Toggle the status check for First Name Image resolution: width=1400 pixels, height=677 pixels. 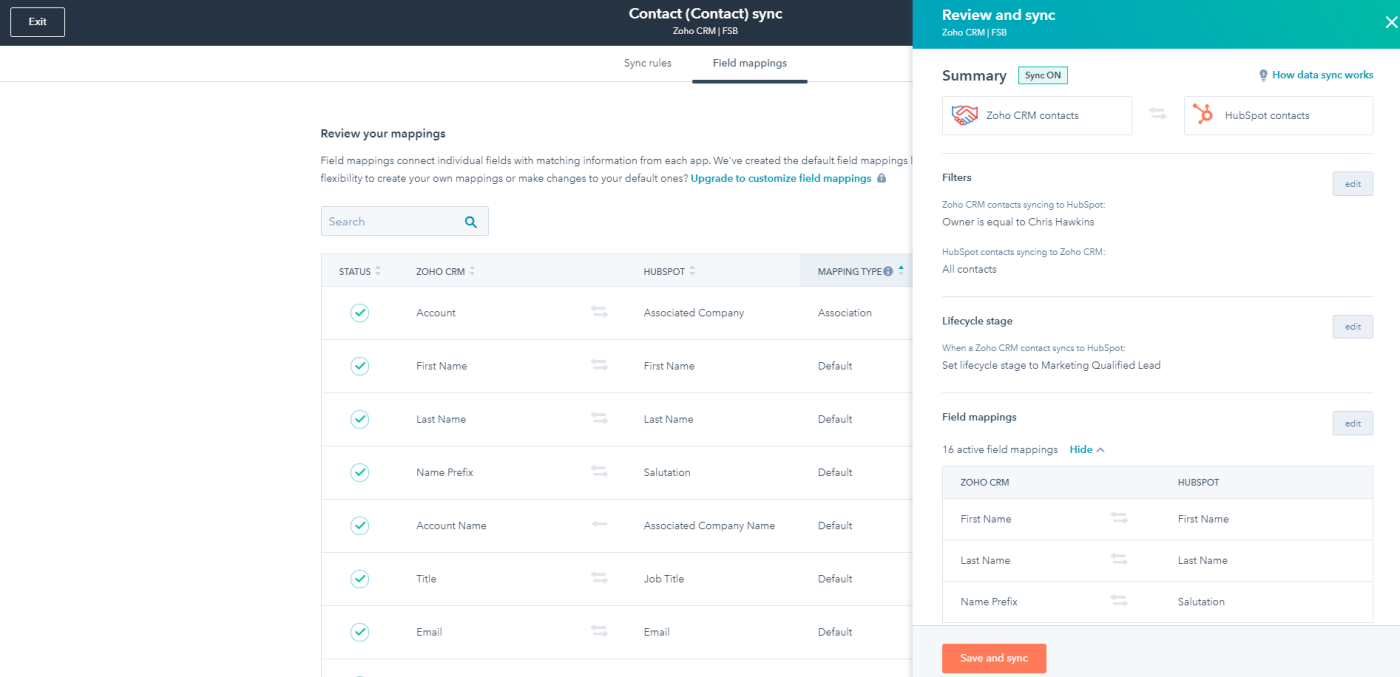pyautogui.click(x=360, y=366)
